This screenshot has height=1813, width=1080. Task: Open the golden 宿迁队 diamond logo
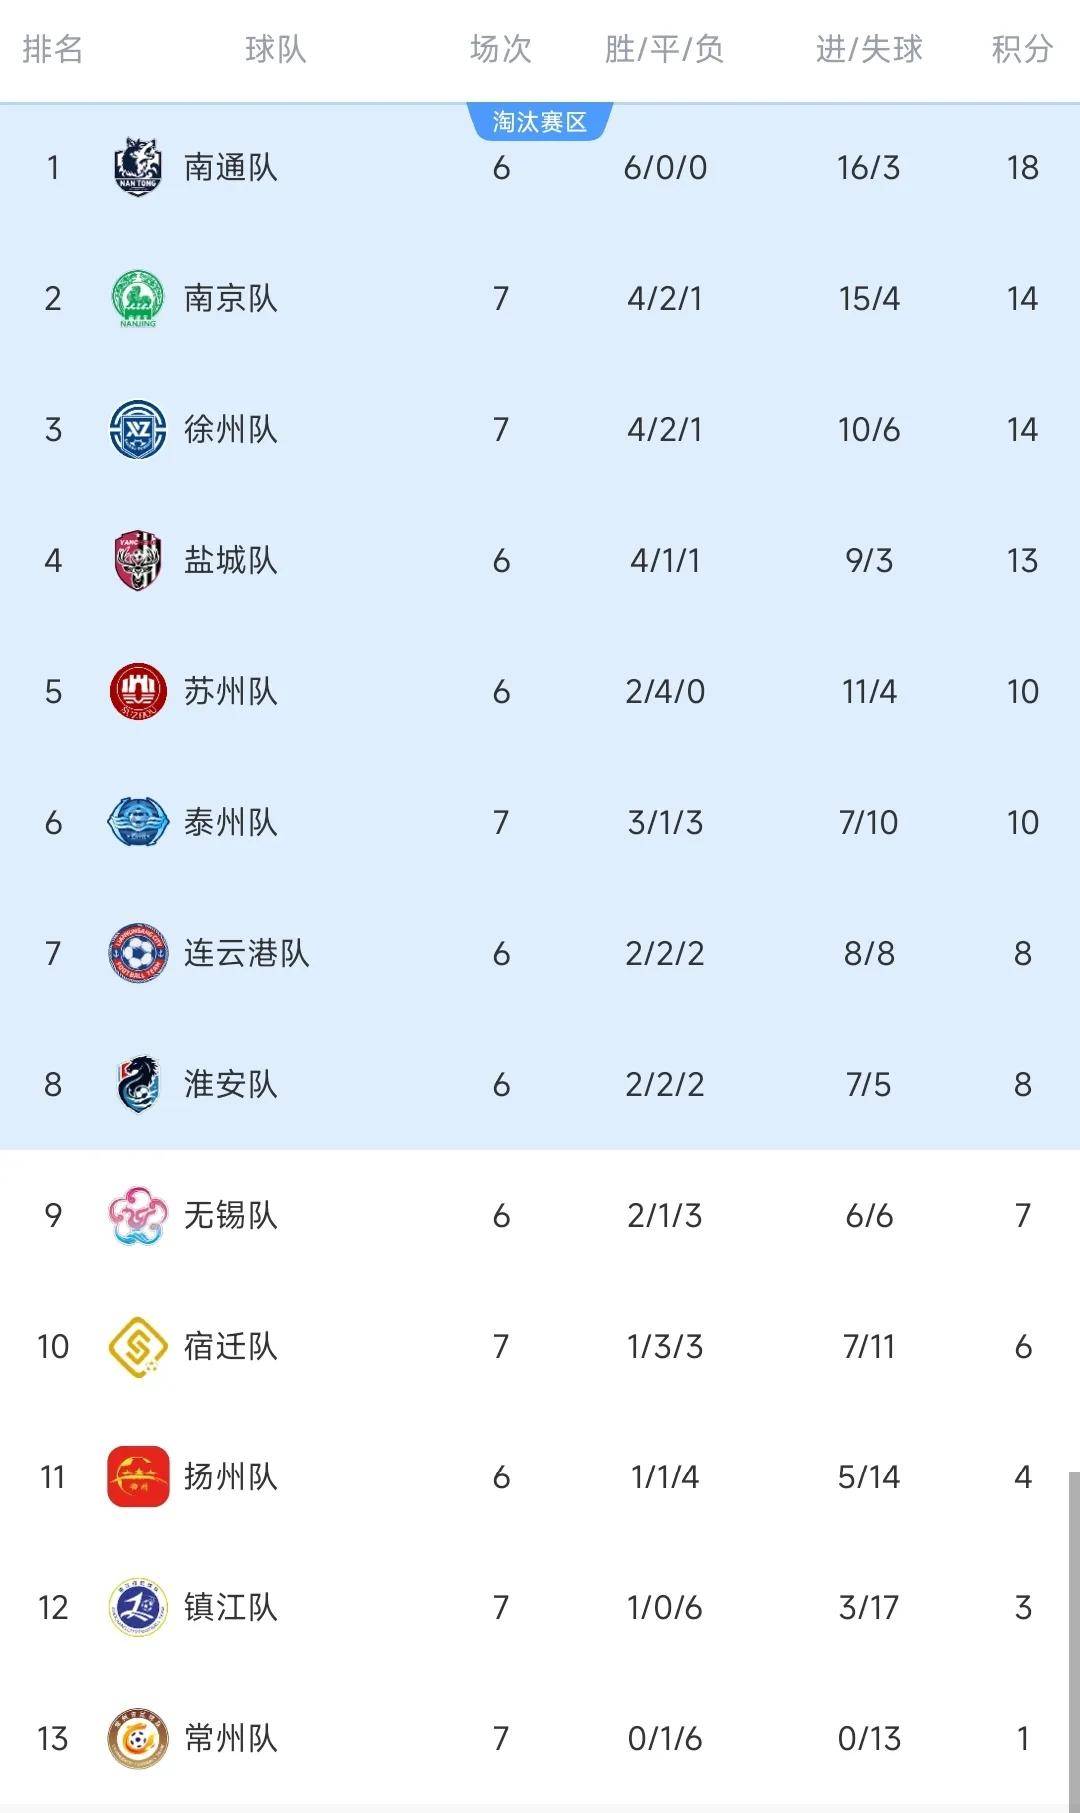coord(138,1346)
